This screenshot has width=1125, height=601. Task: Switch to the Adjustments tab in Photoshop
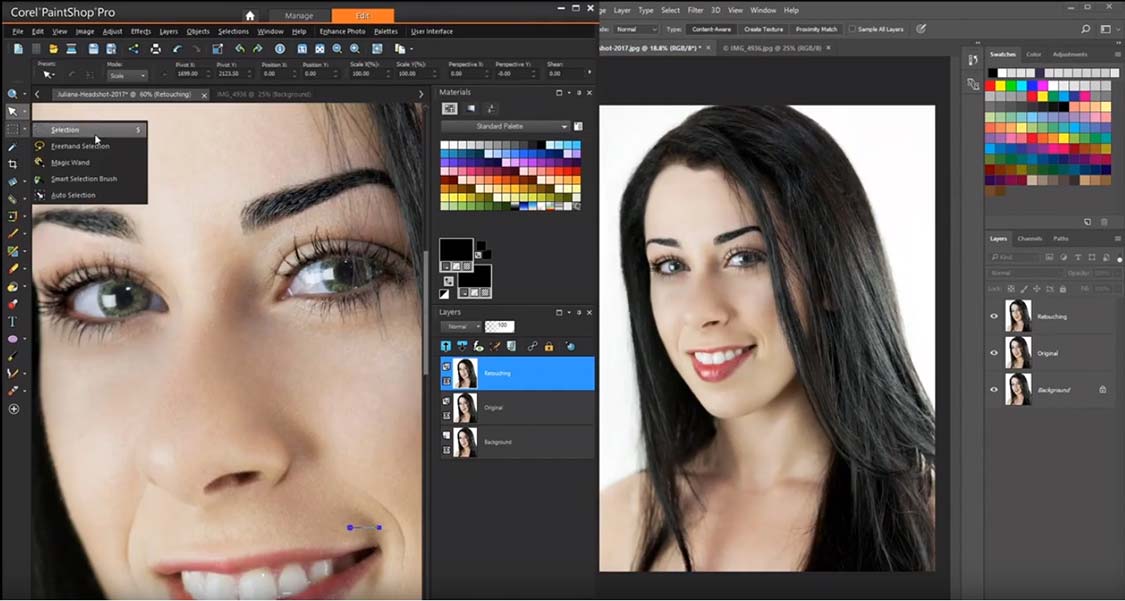[x=1070, y=55]
